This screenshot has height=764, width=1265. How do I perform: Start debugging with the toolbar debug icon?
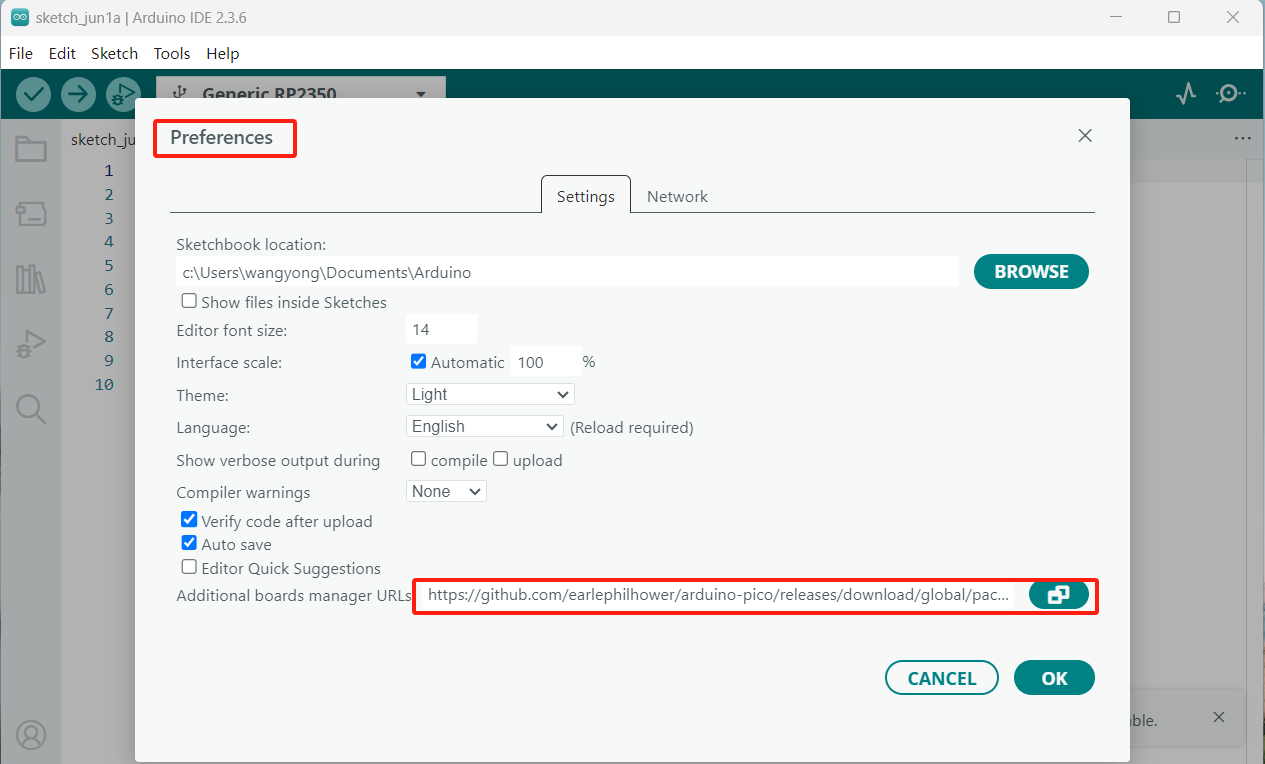click(122, 94)
